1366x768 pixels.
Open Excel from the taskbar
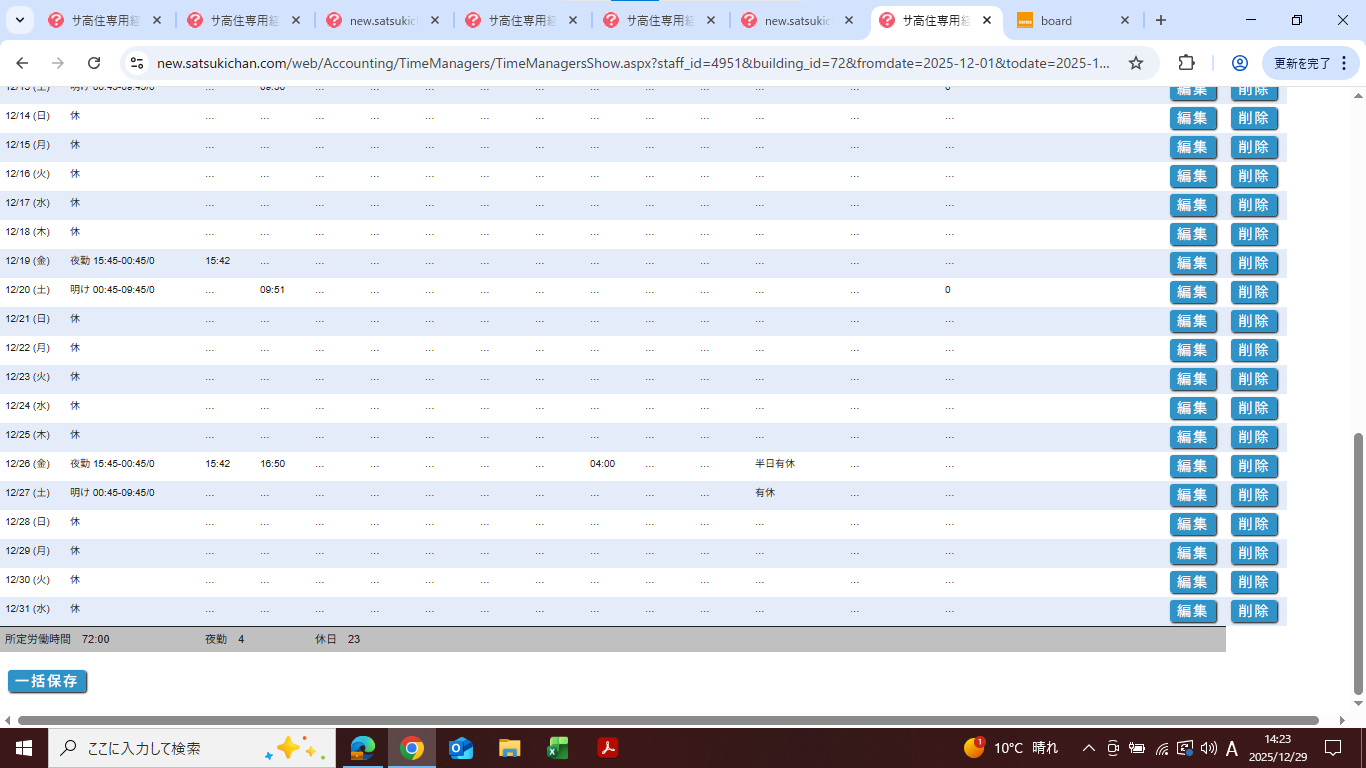tap(558, 748)
